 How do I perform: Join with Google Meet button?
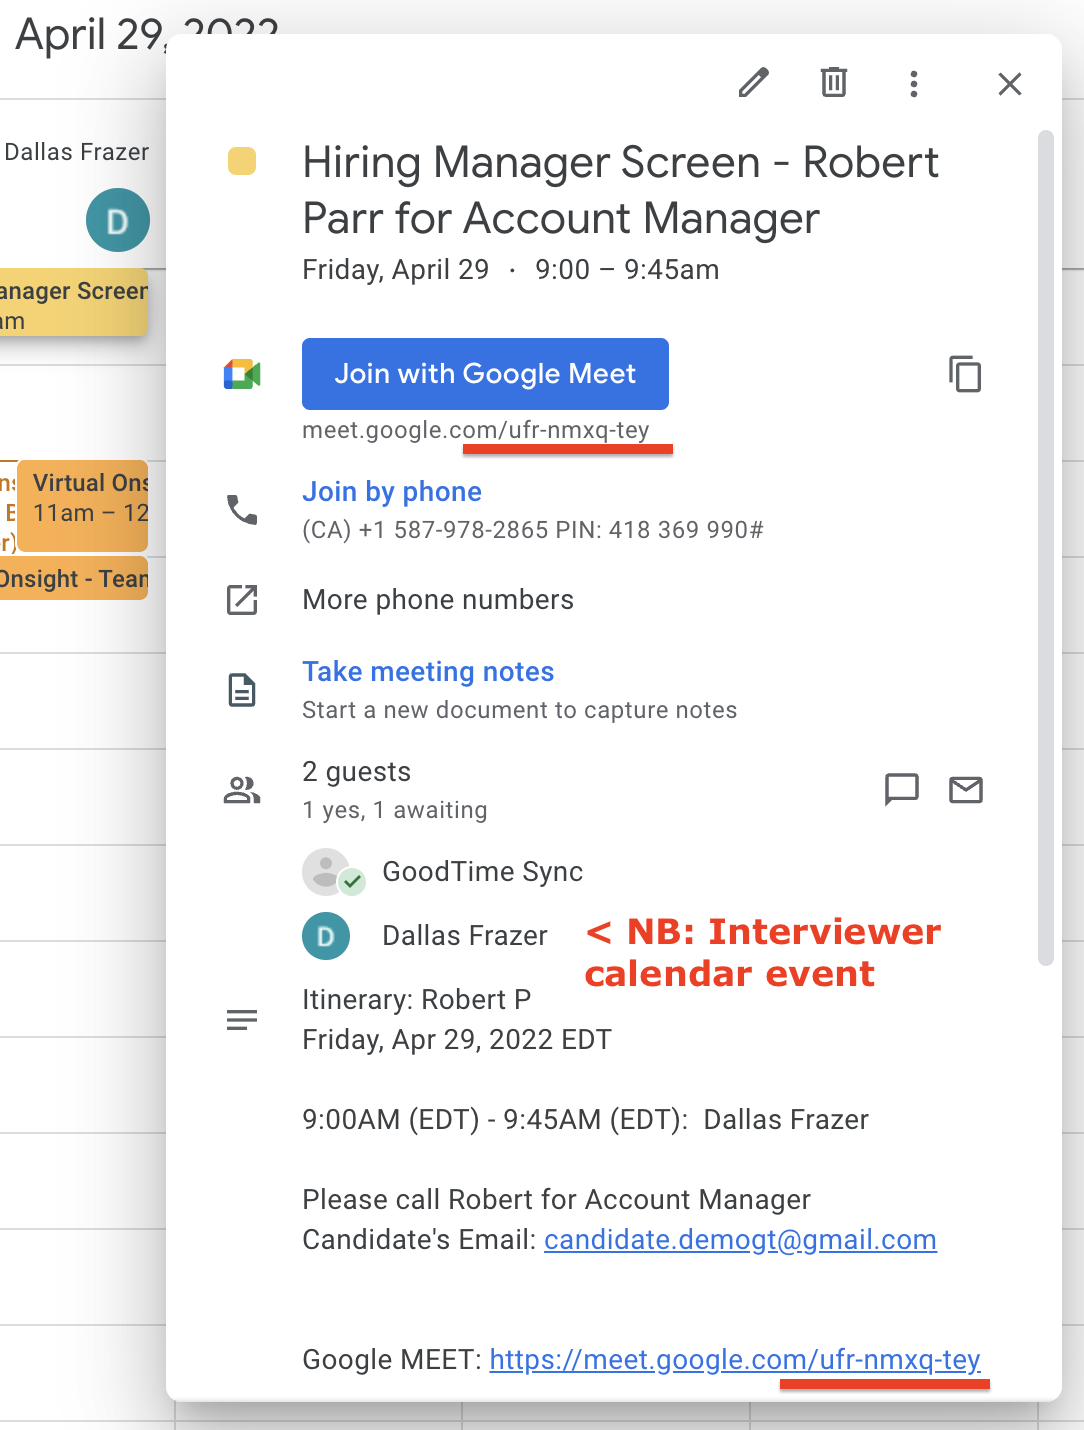pos(486,374)
